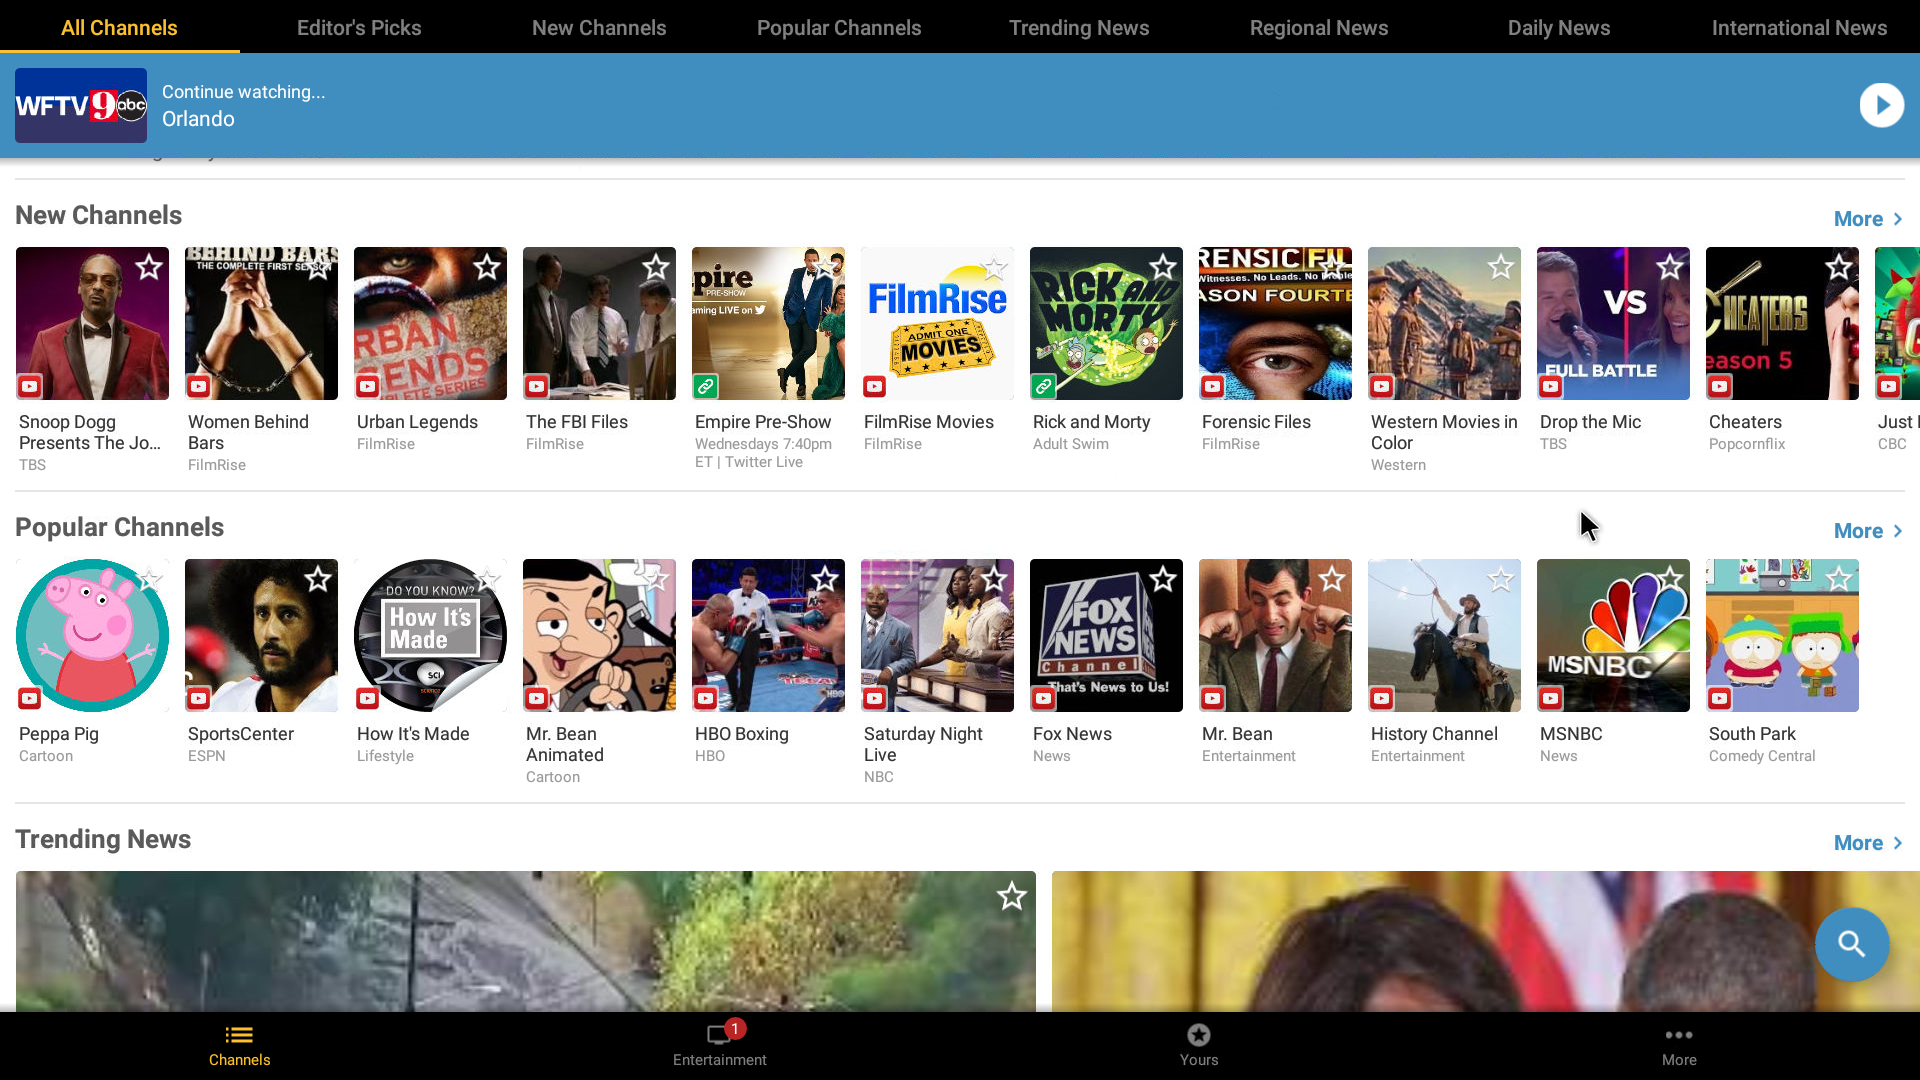This screenshot has height=1080, width=1920.
Task: Open the Regional News tab
Action: pyautogui.click(x=1319, y=28)
